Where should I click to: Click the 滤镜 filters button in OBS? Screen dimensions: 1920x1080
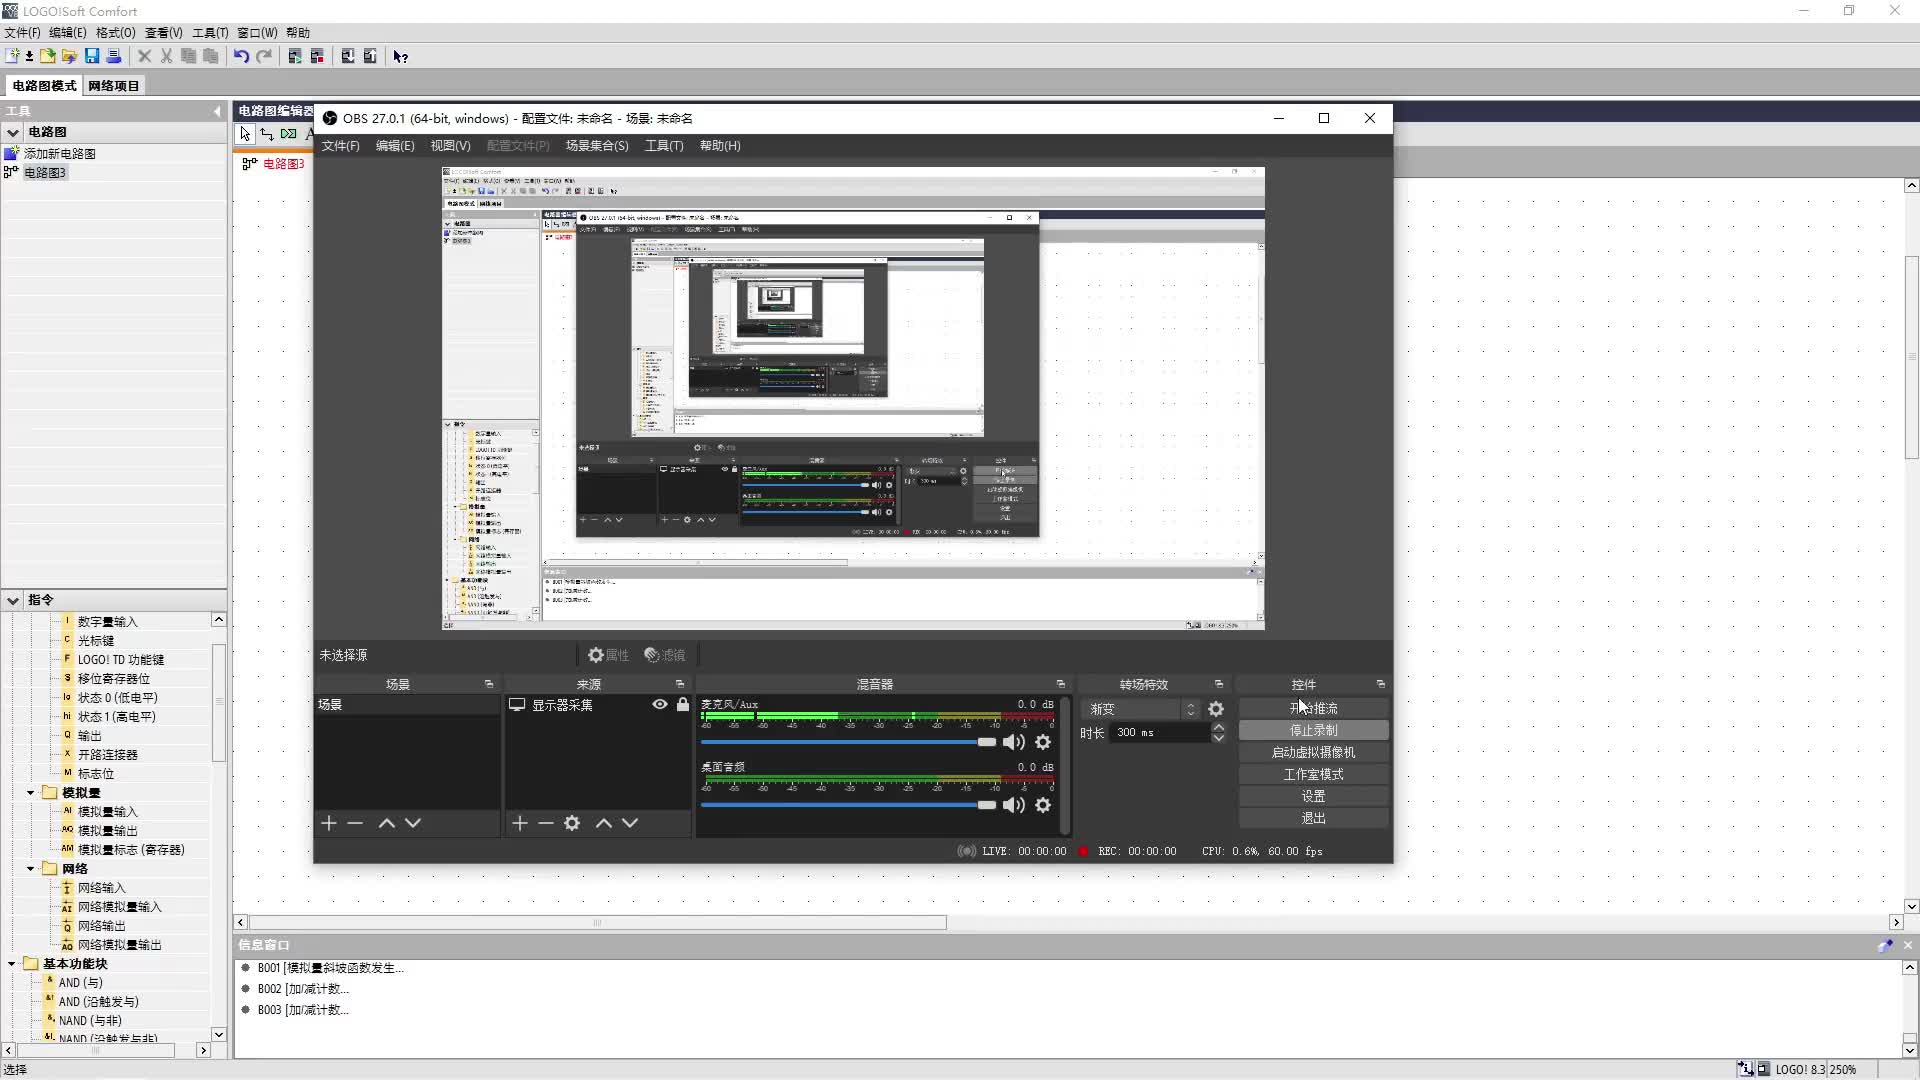coord(665,655)
